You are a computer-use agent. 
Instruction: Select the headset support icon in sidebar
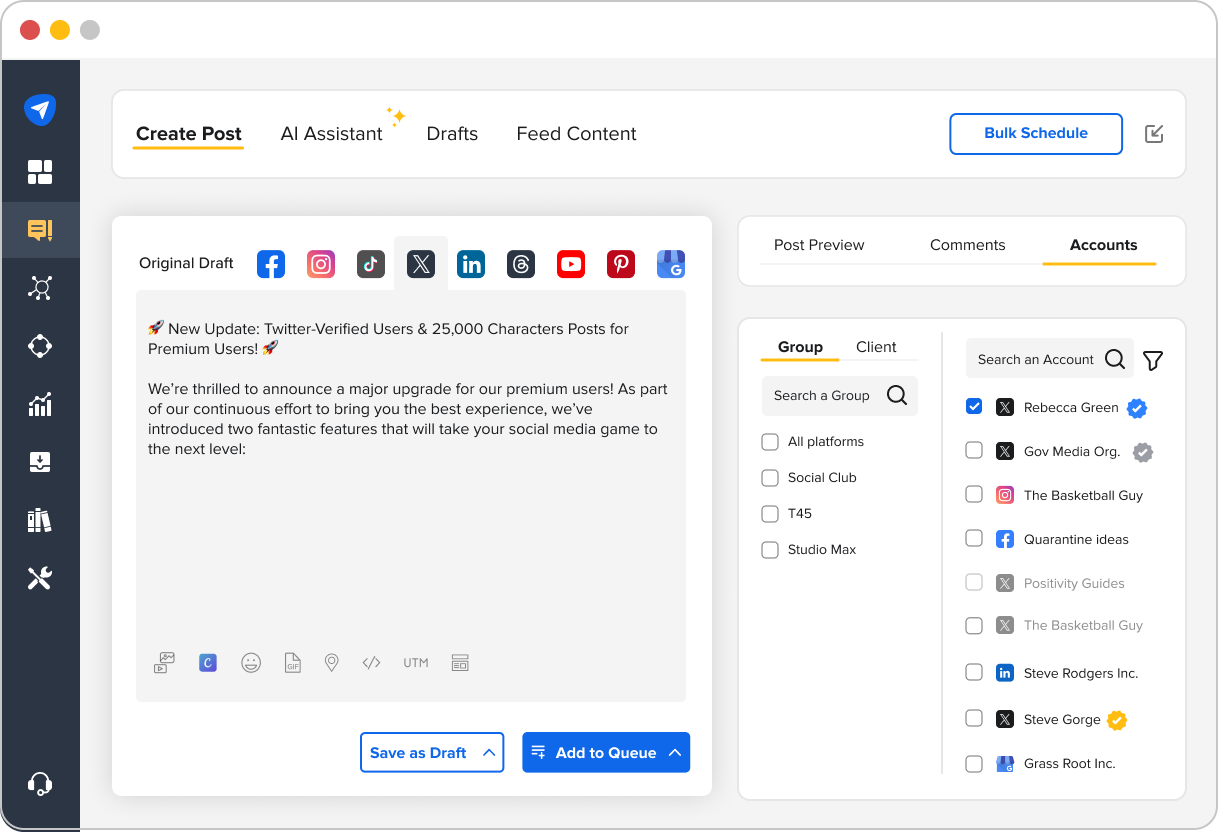tap(41, 784)
